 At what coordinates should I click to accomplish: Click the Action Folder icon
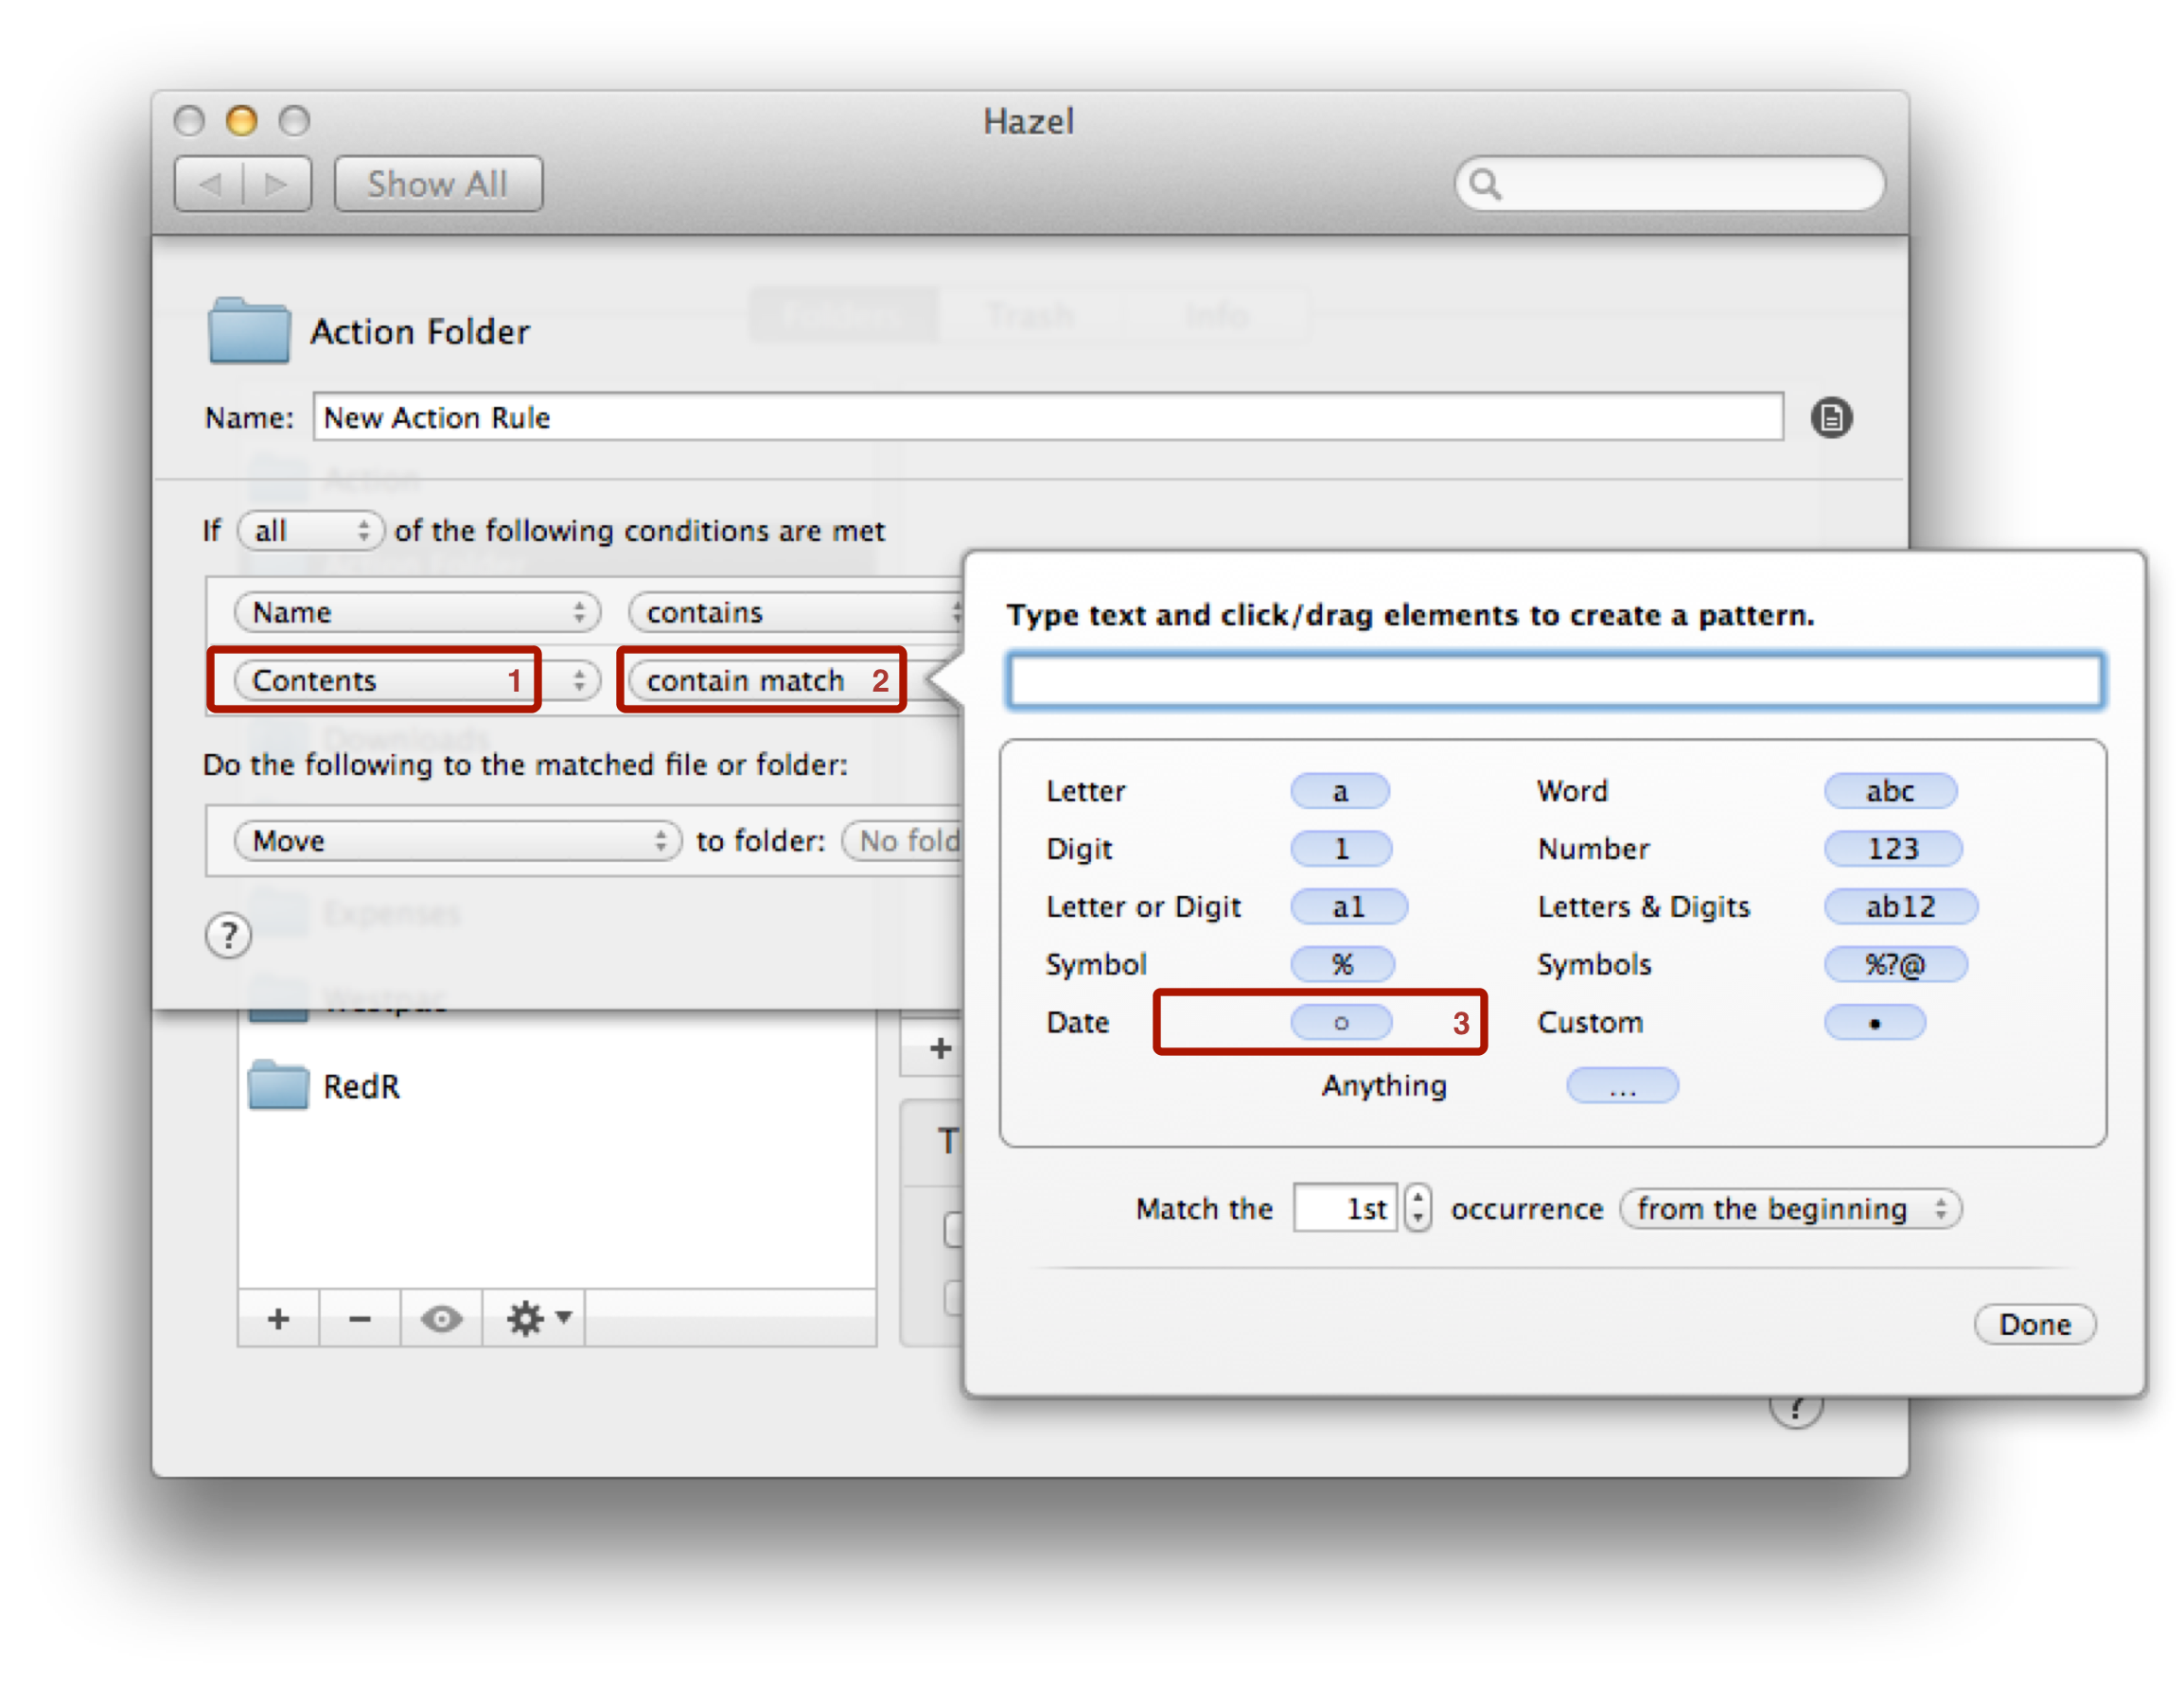[x=249, y=330]
